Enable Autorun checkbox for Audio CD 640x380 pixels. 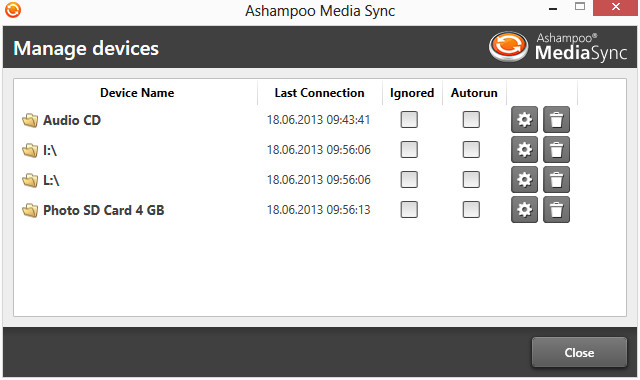tap(471, 120)
